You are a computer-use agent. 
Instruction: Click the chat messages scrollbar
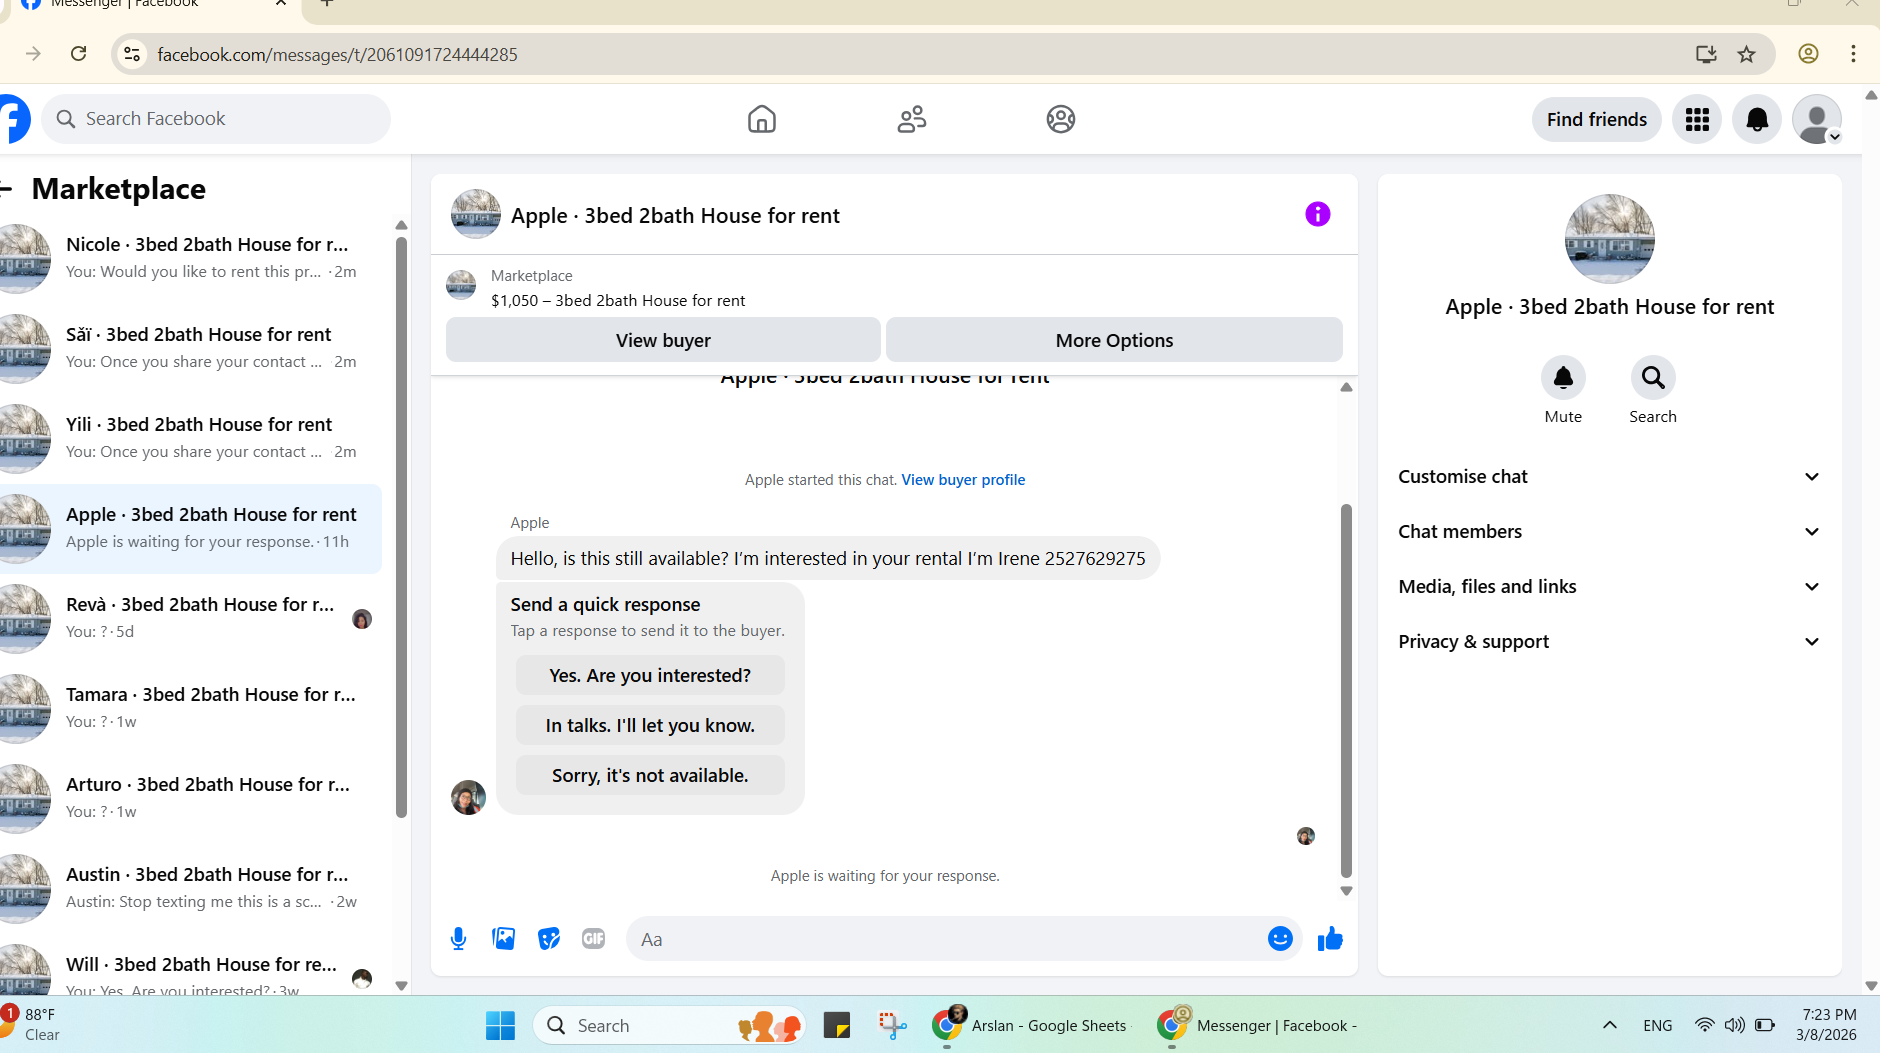tap(1346, 690)
